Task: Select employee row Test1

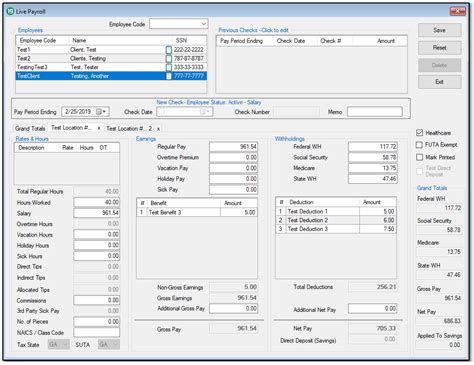Action: click(x=111, y=50)
